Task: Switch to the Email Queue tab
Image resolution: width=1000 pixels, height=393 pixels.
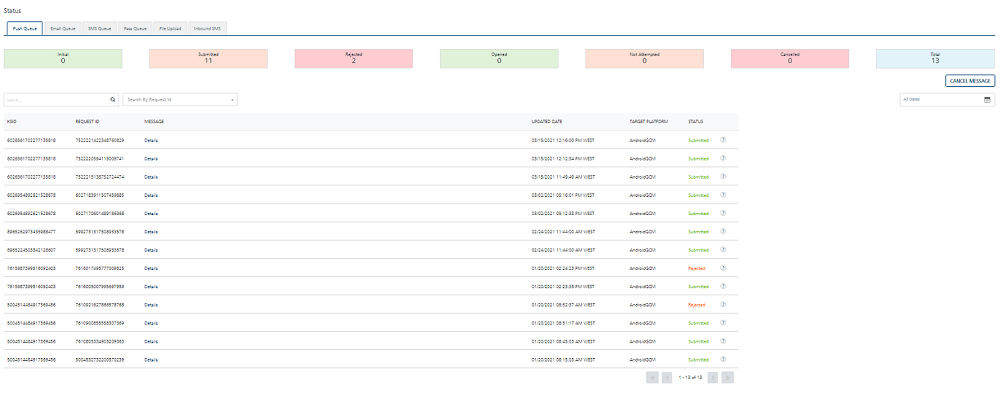Action: point(63,28)
